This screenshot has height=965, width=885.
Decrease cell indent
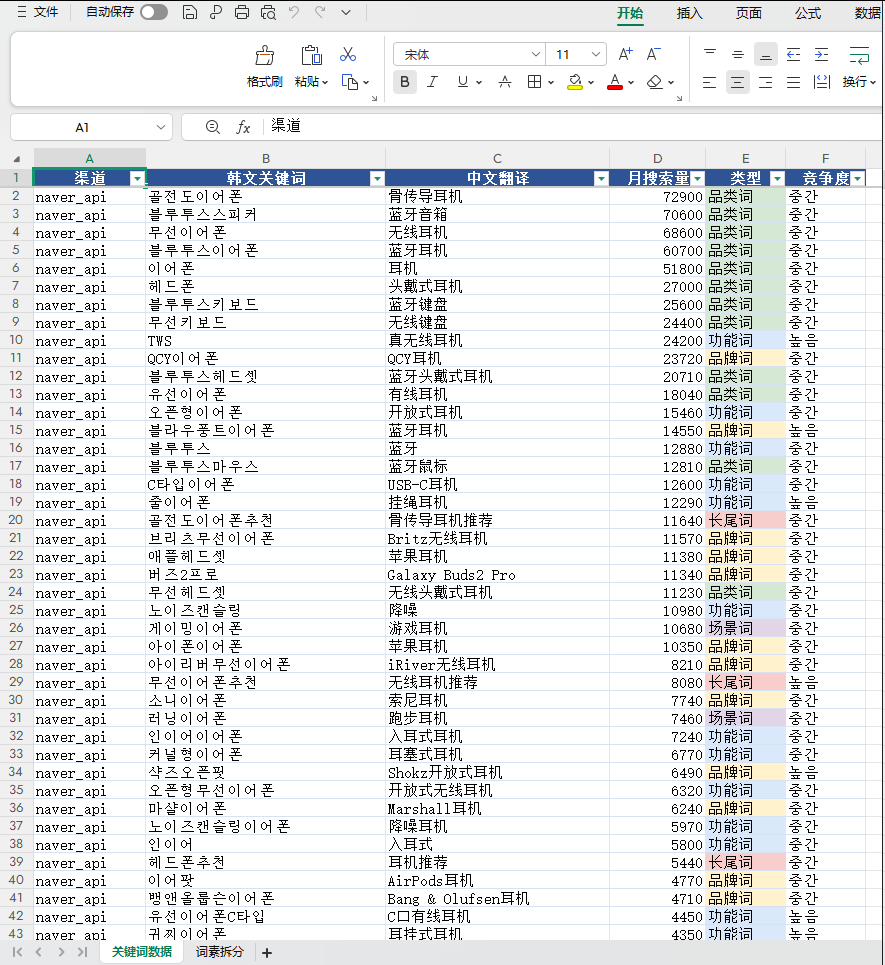pyautogui.click(x=794, y=54)
